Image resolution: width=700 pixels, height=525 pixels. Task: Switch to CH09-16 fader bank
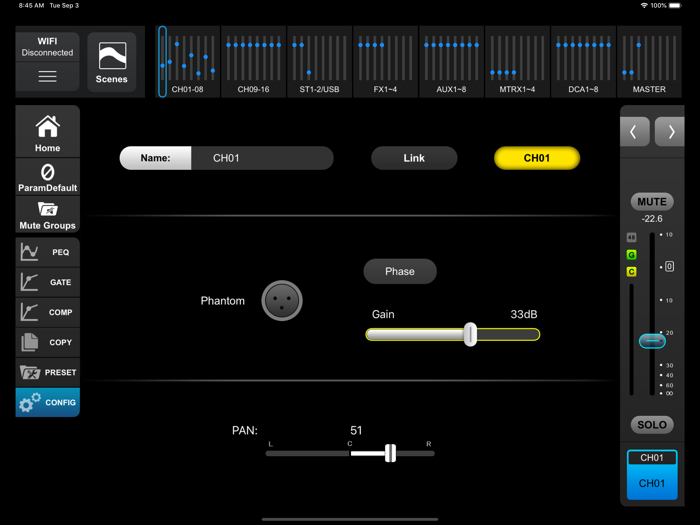tap(253, 62)
